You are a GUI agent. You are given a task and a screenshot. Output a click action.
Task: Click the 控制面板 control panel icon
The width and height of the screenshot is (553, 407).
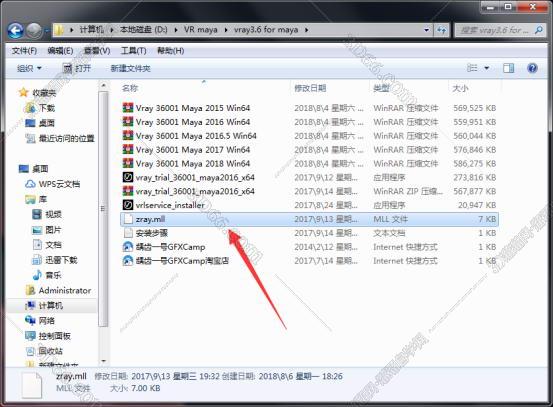[x=30, y=336]
